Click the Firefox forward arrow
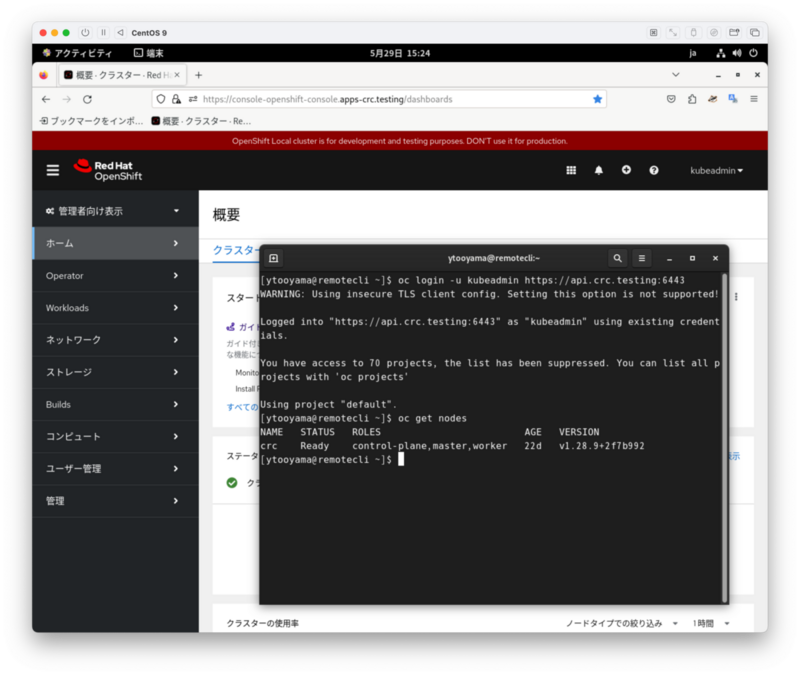The width and height of the screenshot is (800, 675). 66,99
